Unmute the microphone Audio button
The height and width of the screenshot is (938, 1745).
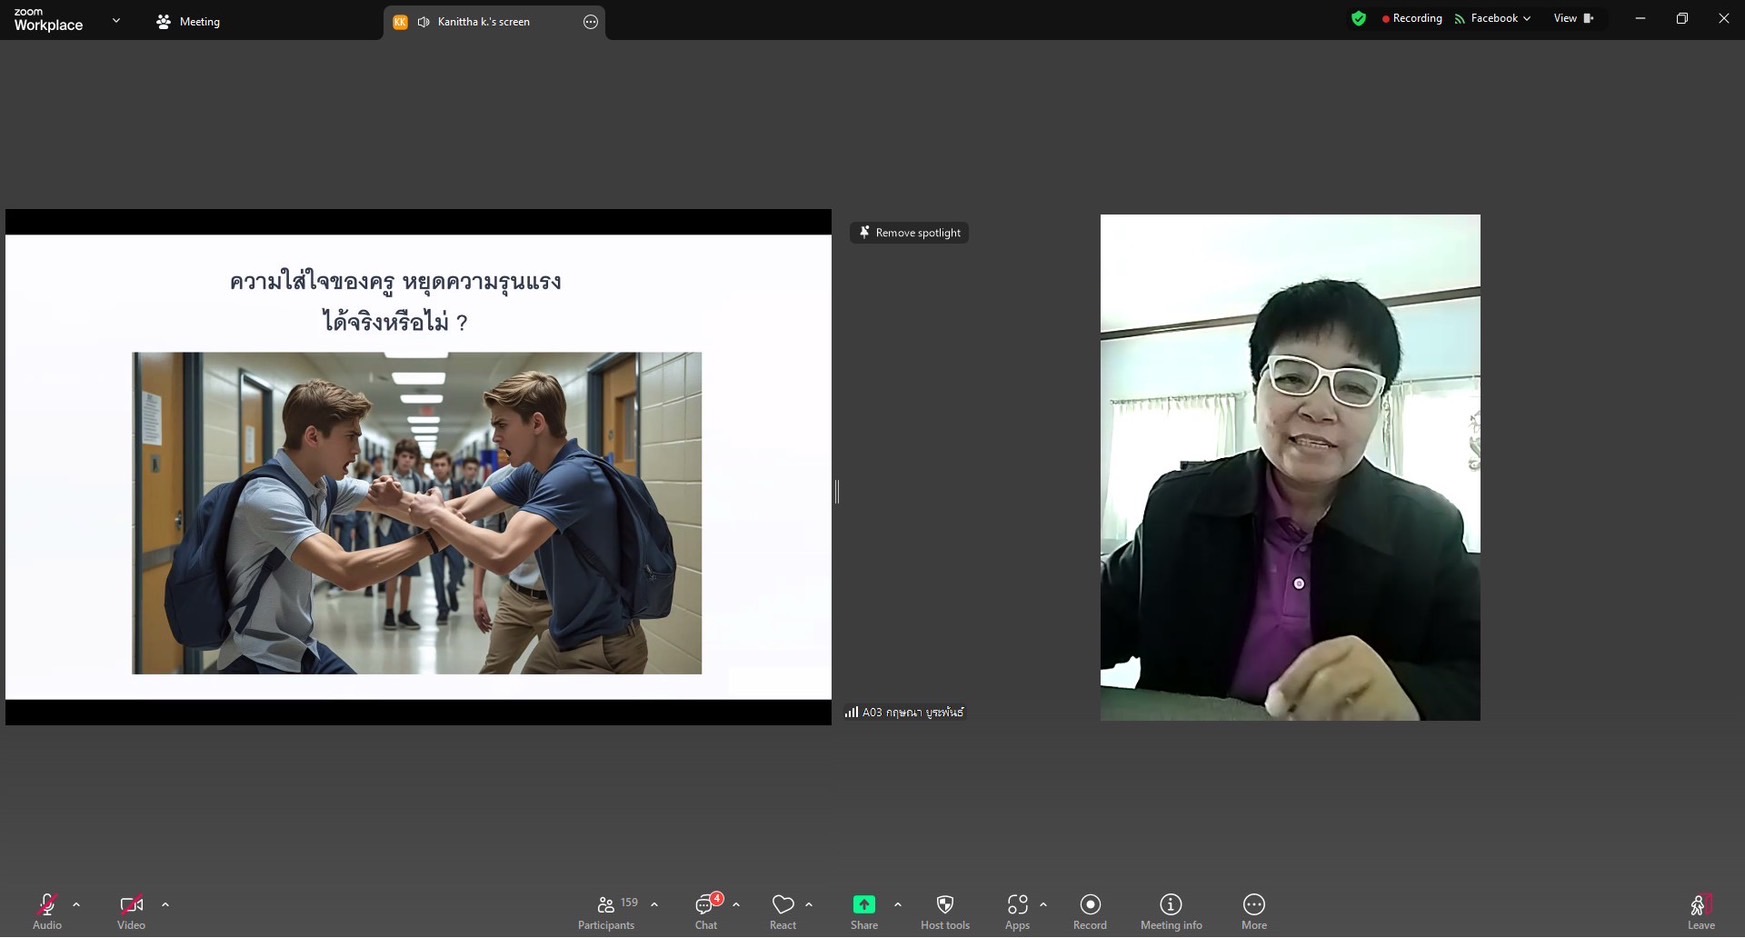click(46, 906)
